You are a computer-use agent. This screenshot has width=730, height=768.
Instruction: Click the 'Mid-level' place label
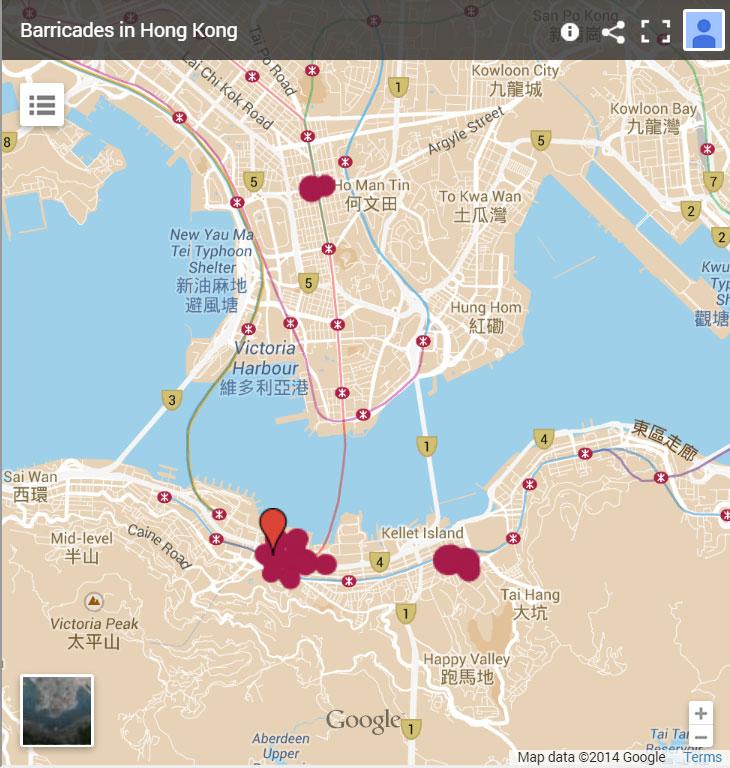point(82,538)
